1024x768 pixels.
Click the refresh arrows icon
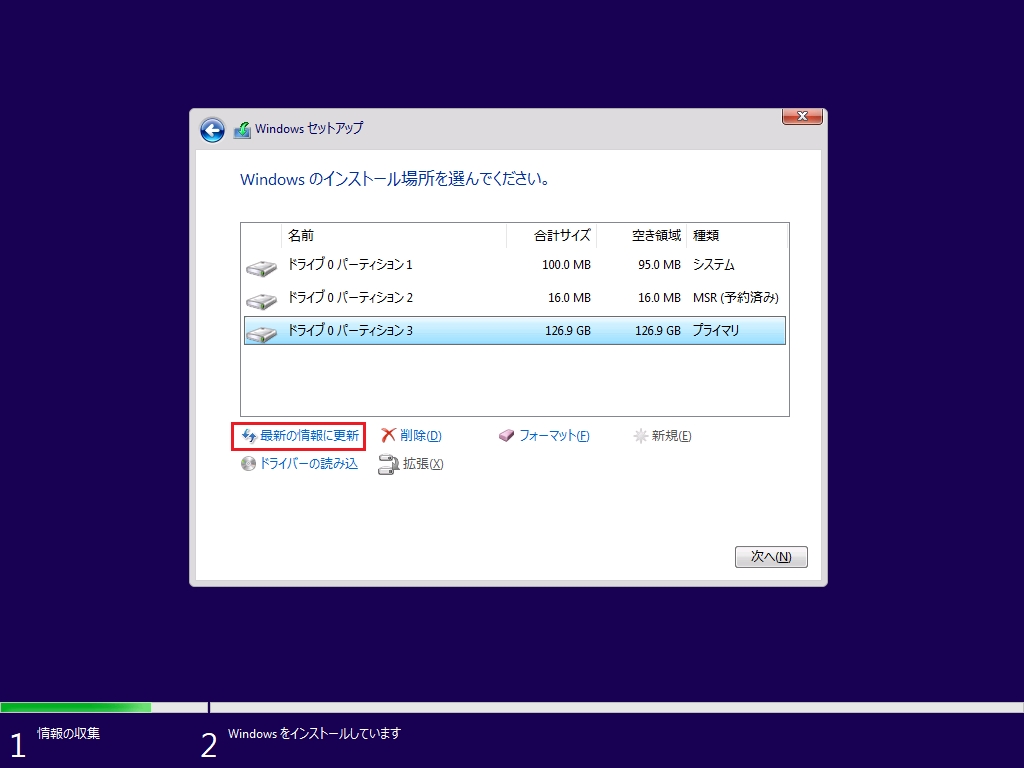tap(249, 436)
